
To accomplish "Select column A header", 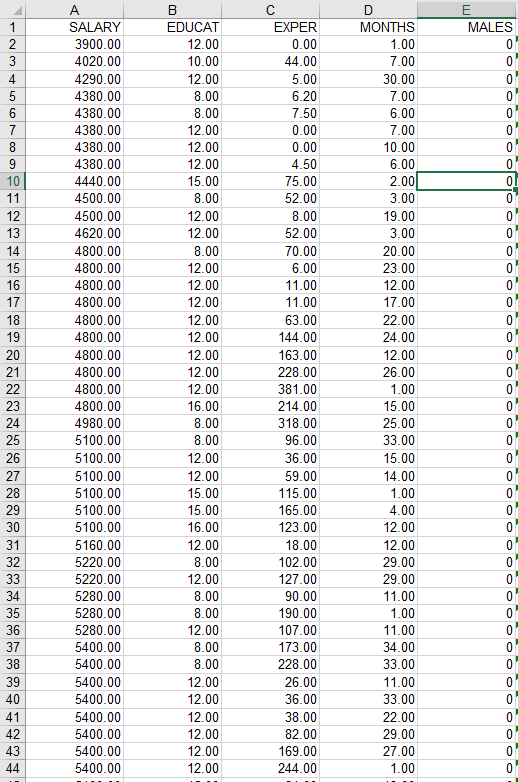I will [74, 9].
